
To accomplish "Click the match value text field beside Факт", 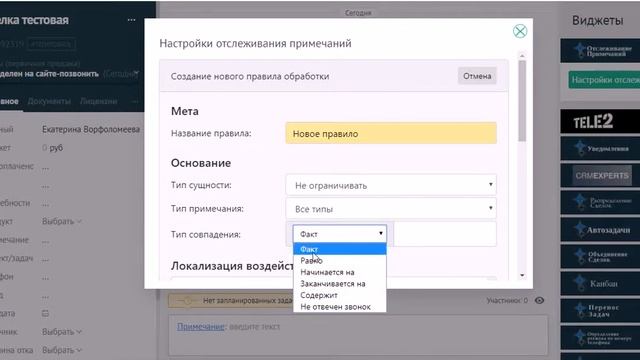I will tap(445, 234).
